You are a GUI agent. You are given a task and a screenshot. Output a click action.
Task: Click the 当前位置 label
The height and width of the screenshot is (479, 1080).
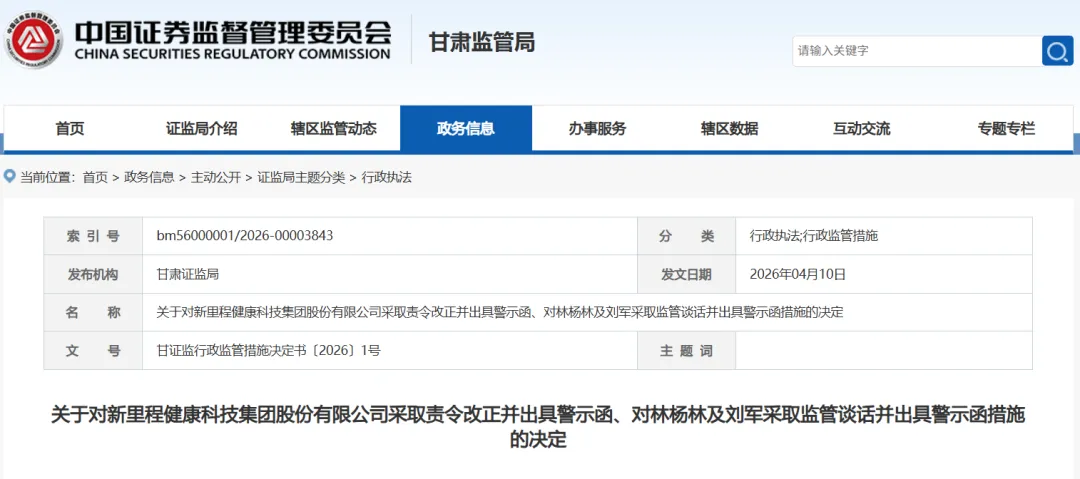pos(48,177)
